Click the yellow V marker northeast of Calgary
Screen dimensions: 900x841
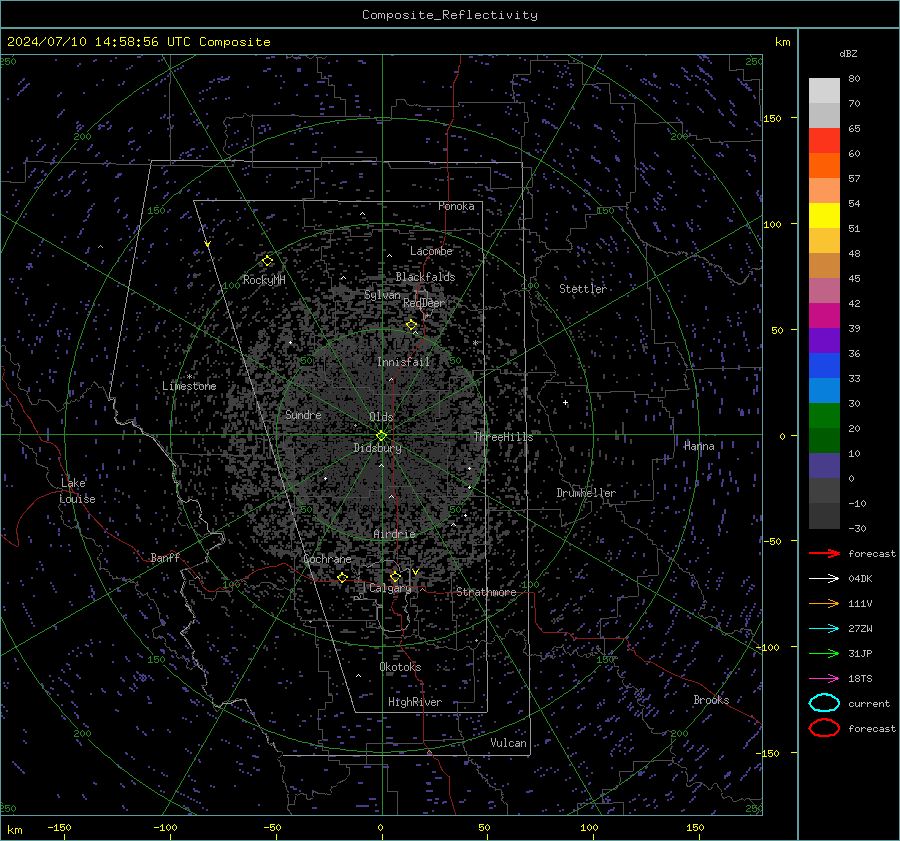pyautogui.click(x=416, y=572)
